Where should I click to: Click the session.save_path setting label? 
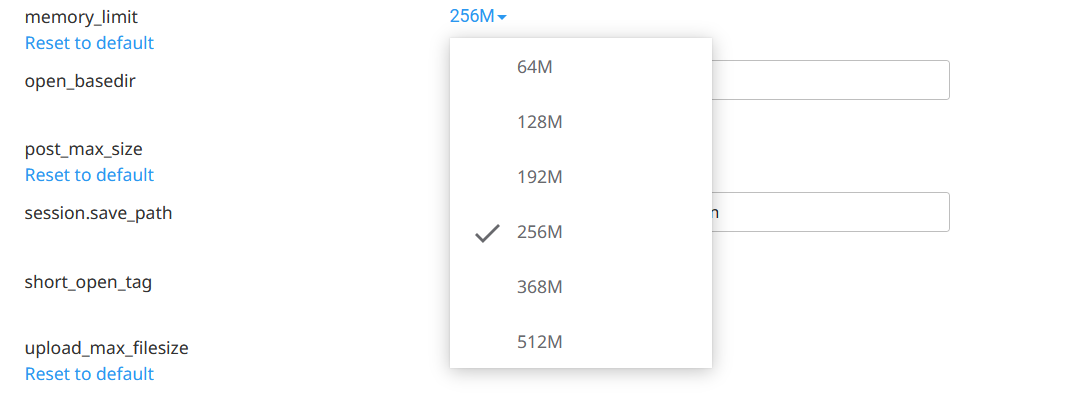(x=98, y=213)
